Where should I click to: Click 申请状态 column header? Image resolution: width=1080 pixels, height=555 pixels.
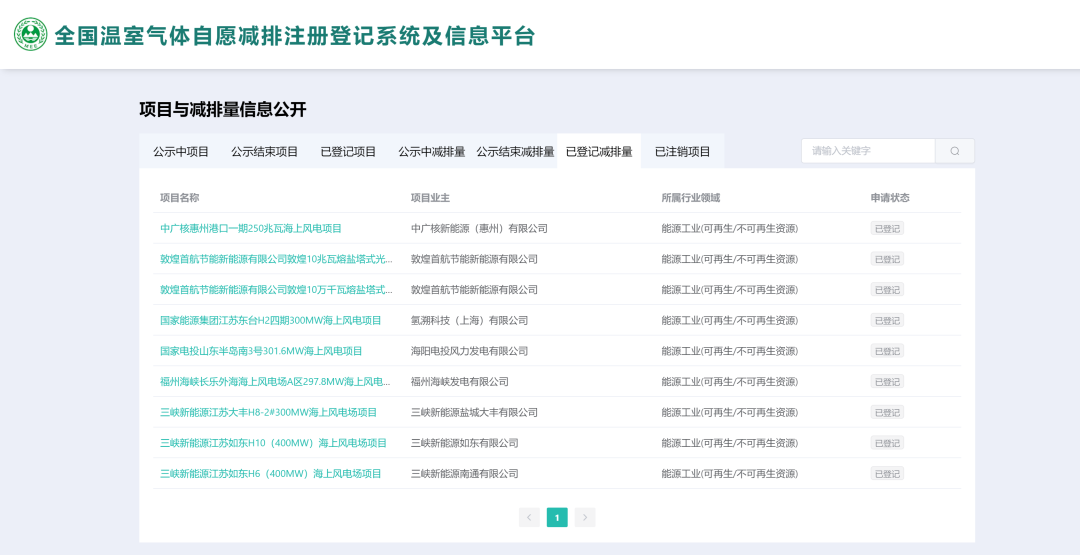890,198
